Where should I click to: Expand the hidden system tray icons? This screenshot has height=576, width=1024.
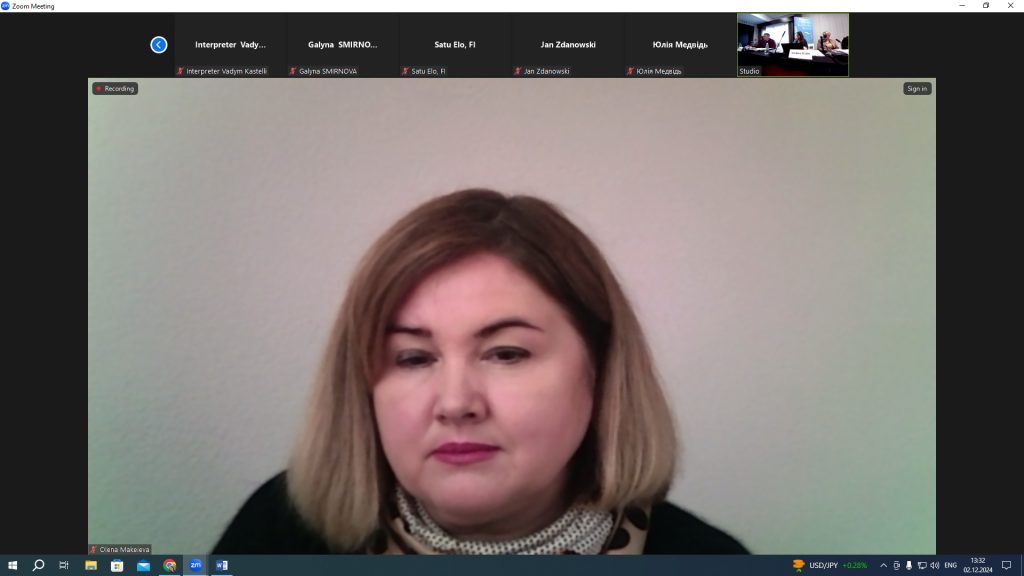883,565
